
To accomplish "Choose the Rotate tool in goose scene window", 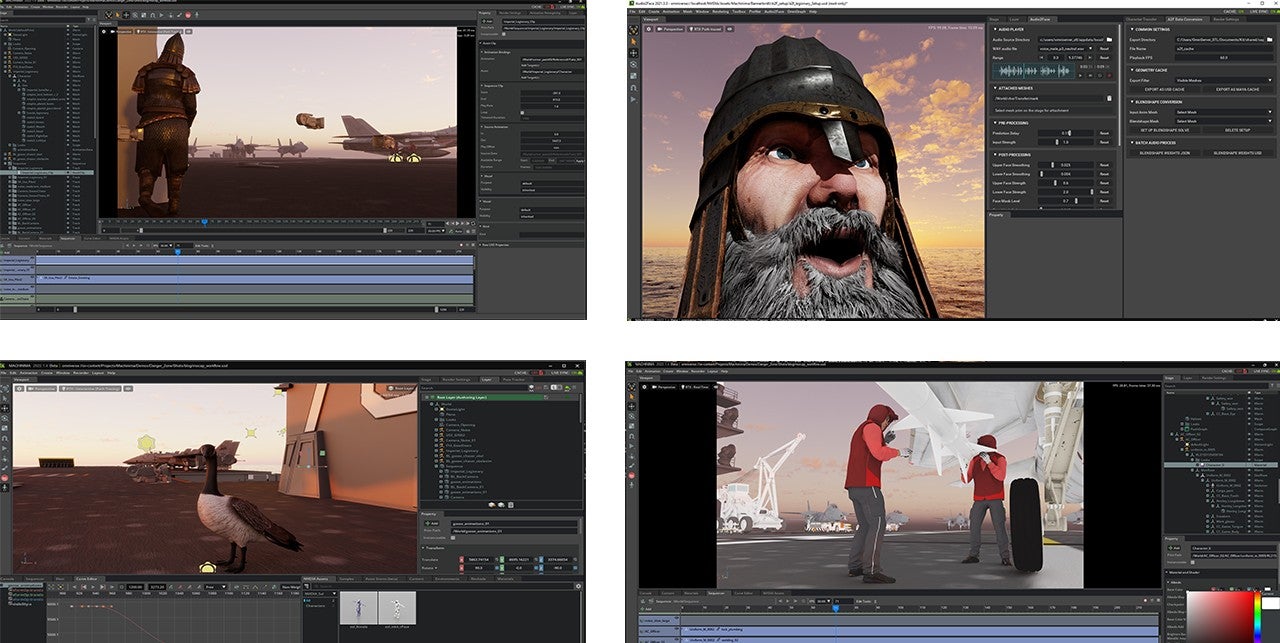I will [5, 420].
